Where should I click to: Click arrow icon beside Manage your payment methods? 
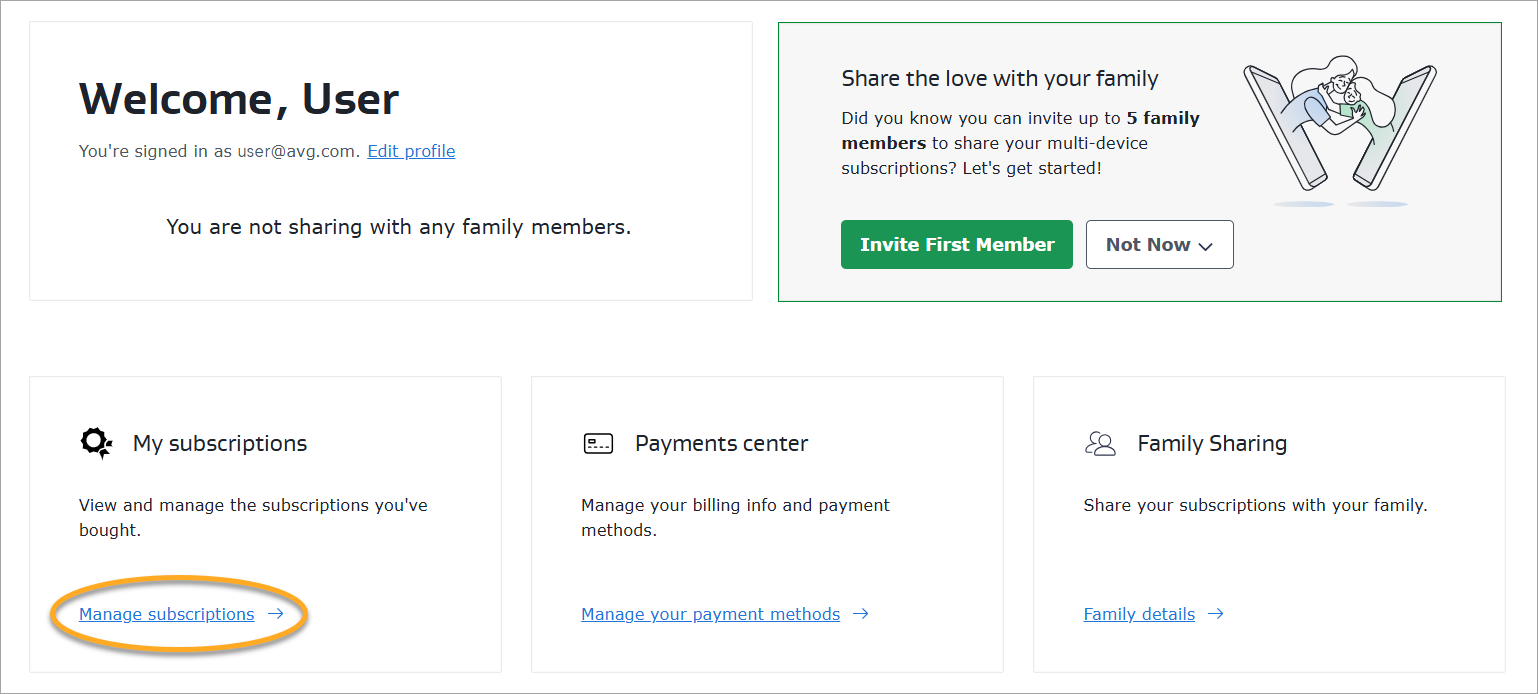coord(860,614)
